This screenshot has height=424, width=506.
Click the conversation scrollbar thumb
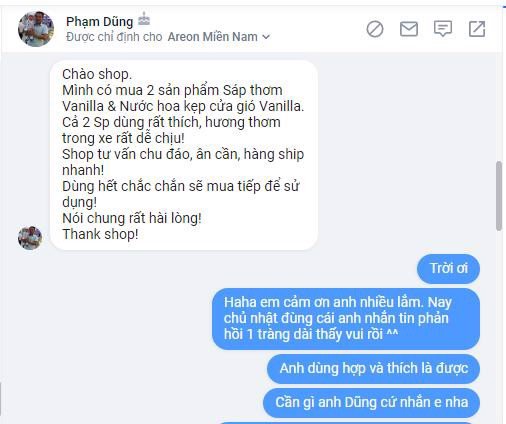click(x=499, y=196)
